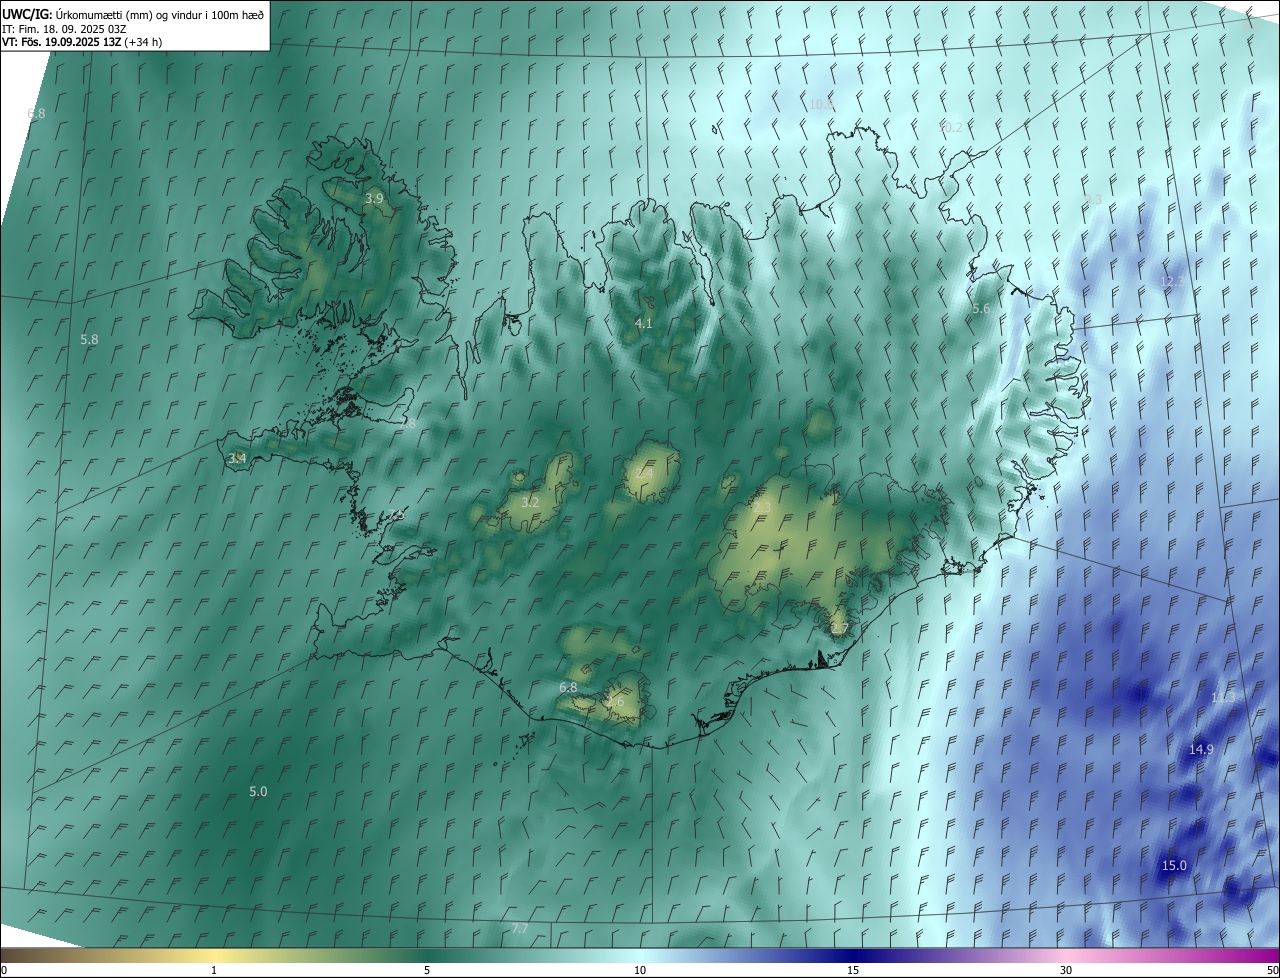1280x978 pixels.
Task: Click the 2.7 value at Vatnajökull's southern tip
Action: (839, 629)
